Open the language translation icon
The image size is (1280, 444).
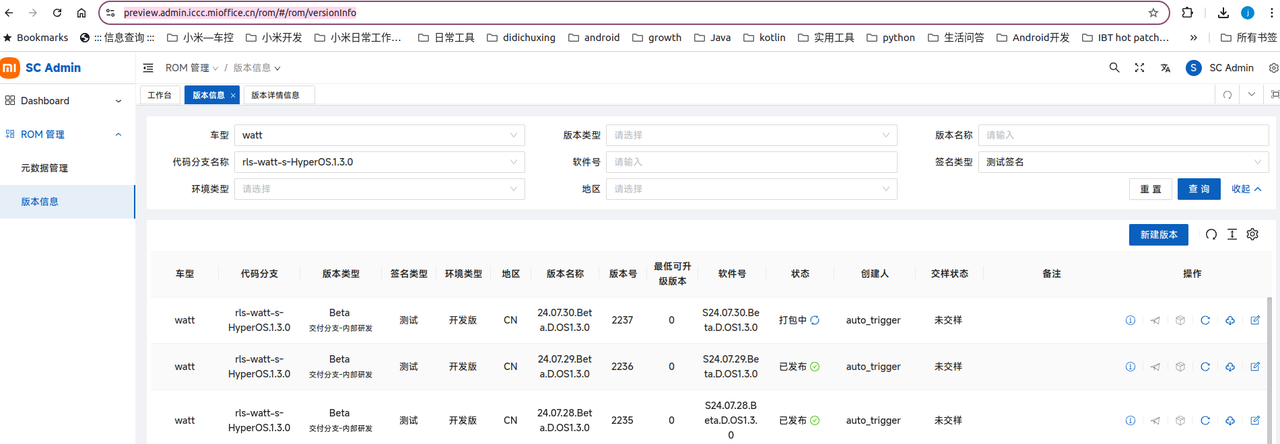point(1166,68)
